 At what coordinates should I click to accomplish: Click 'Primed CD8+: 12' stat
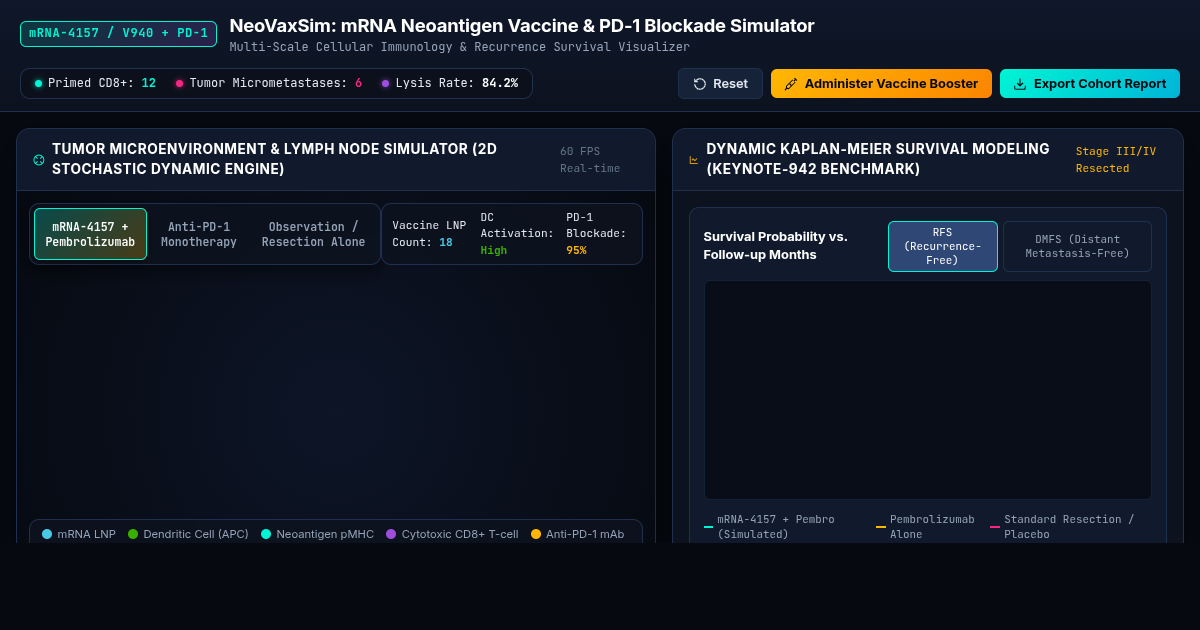pos(95,84)
